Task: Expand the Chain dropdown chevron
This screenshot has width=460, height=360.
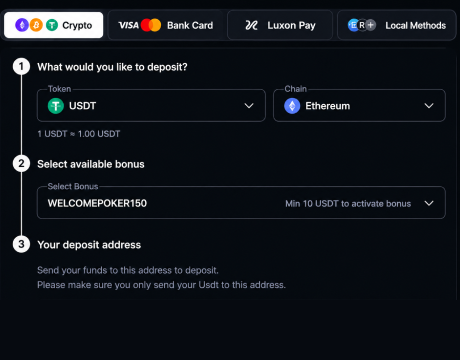Action: click(429, 106)
